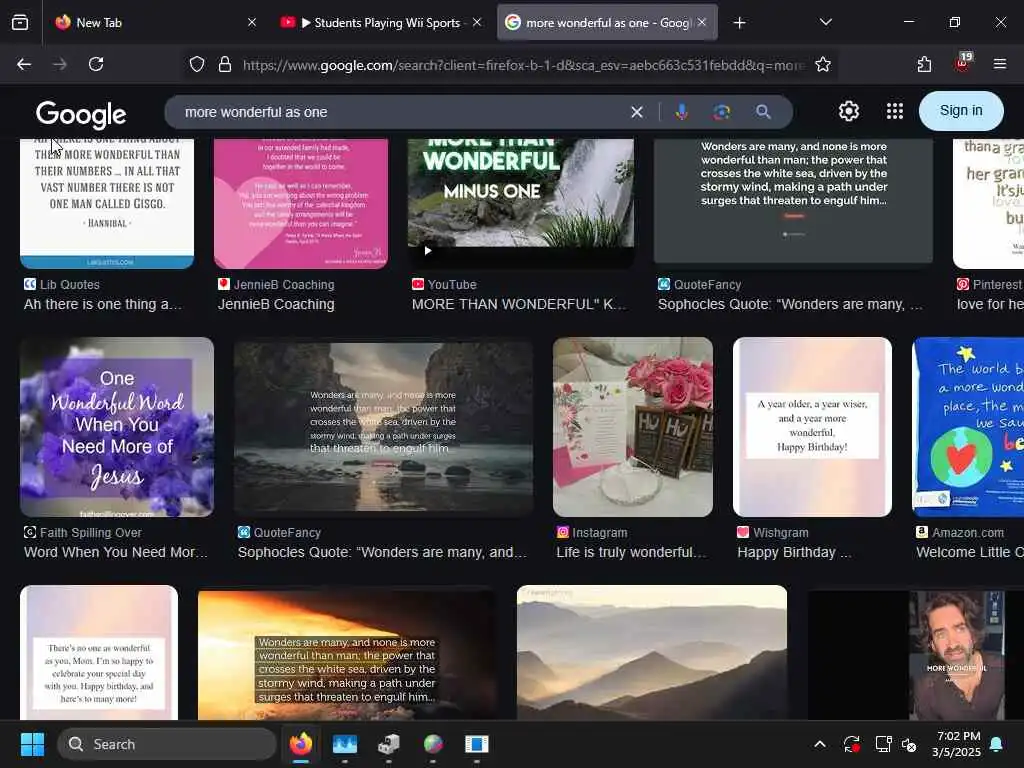Follow Word When You Need More link
Screen dimensions: 1024x768
[116, 552]
